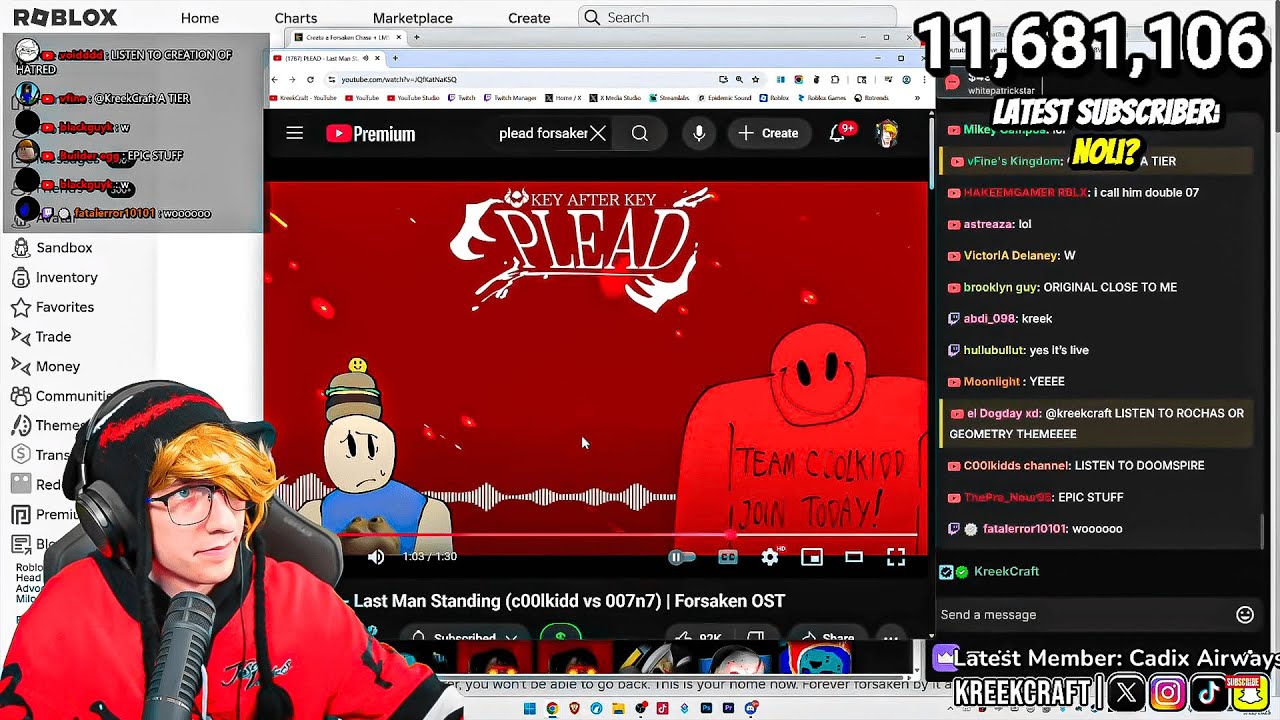Image resolution: width=1280 pixels, height=720 pixels.
Task: Open the Chrome profile icon
Action: pyautogui.click(x=906, y=79)
